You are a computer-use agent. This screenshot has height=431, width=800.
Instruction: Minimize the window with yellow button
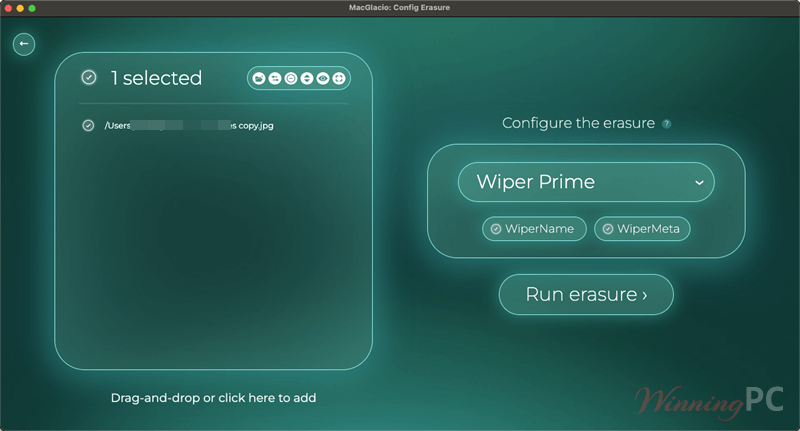[20, 8]
